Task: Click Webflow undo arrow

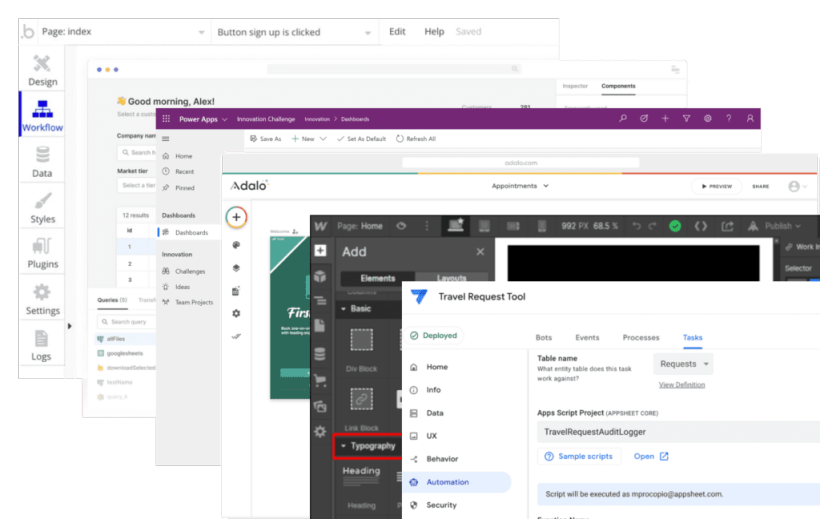Action: pyautogui.click(x=636, y=226)
